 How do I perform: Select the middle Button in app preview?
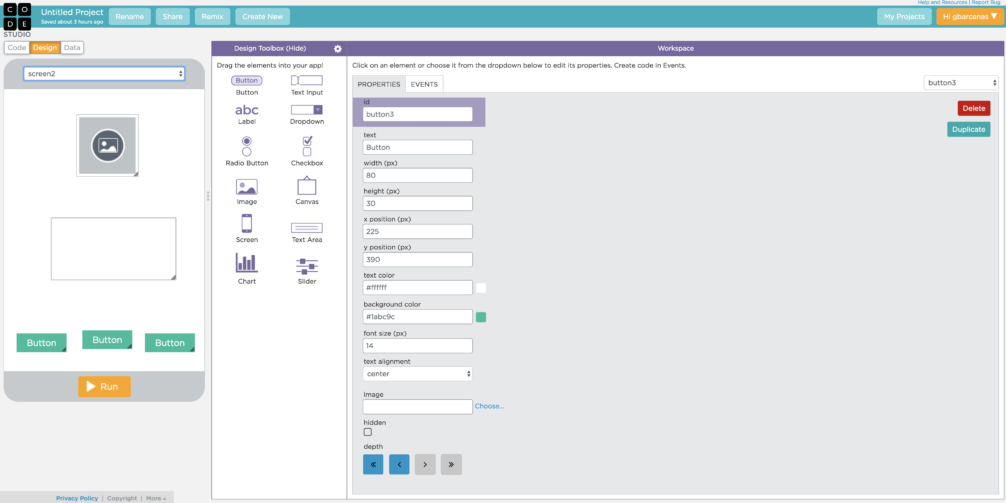pyautogui.click(x=107, y=340)
